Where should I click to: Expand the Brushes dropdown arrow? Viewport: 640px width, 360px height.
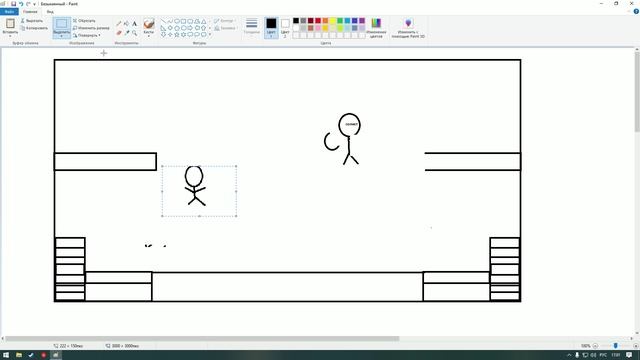coord(149,36)
